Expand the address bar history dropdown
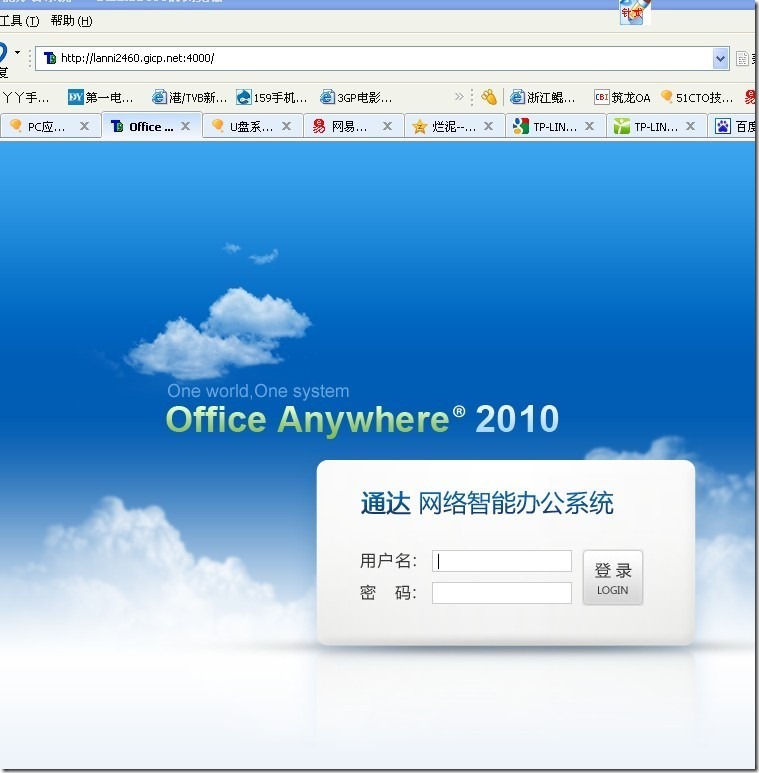 click(x=720, y=59)
